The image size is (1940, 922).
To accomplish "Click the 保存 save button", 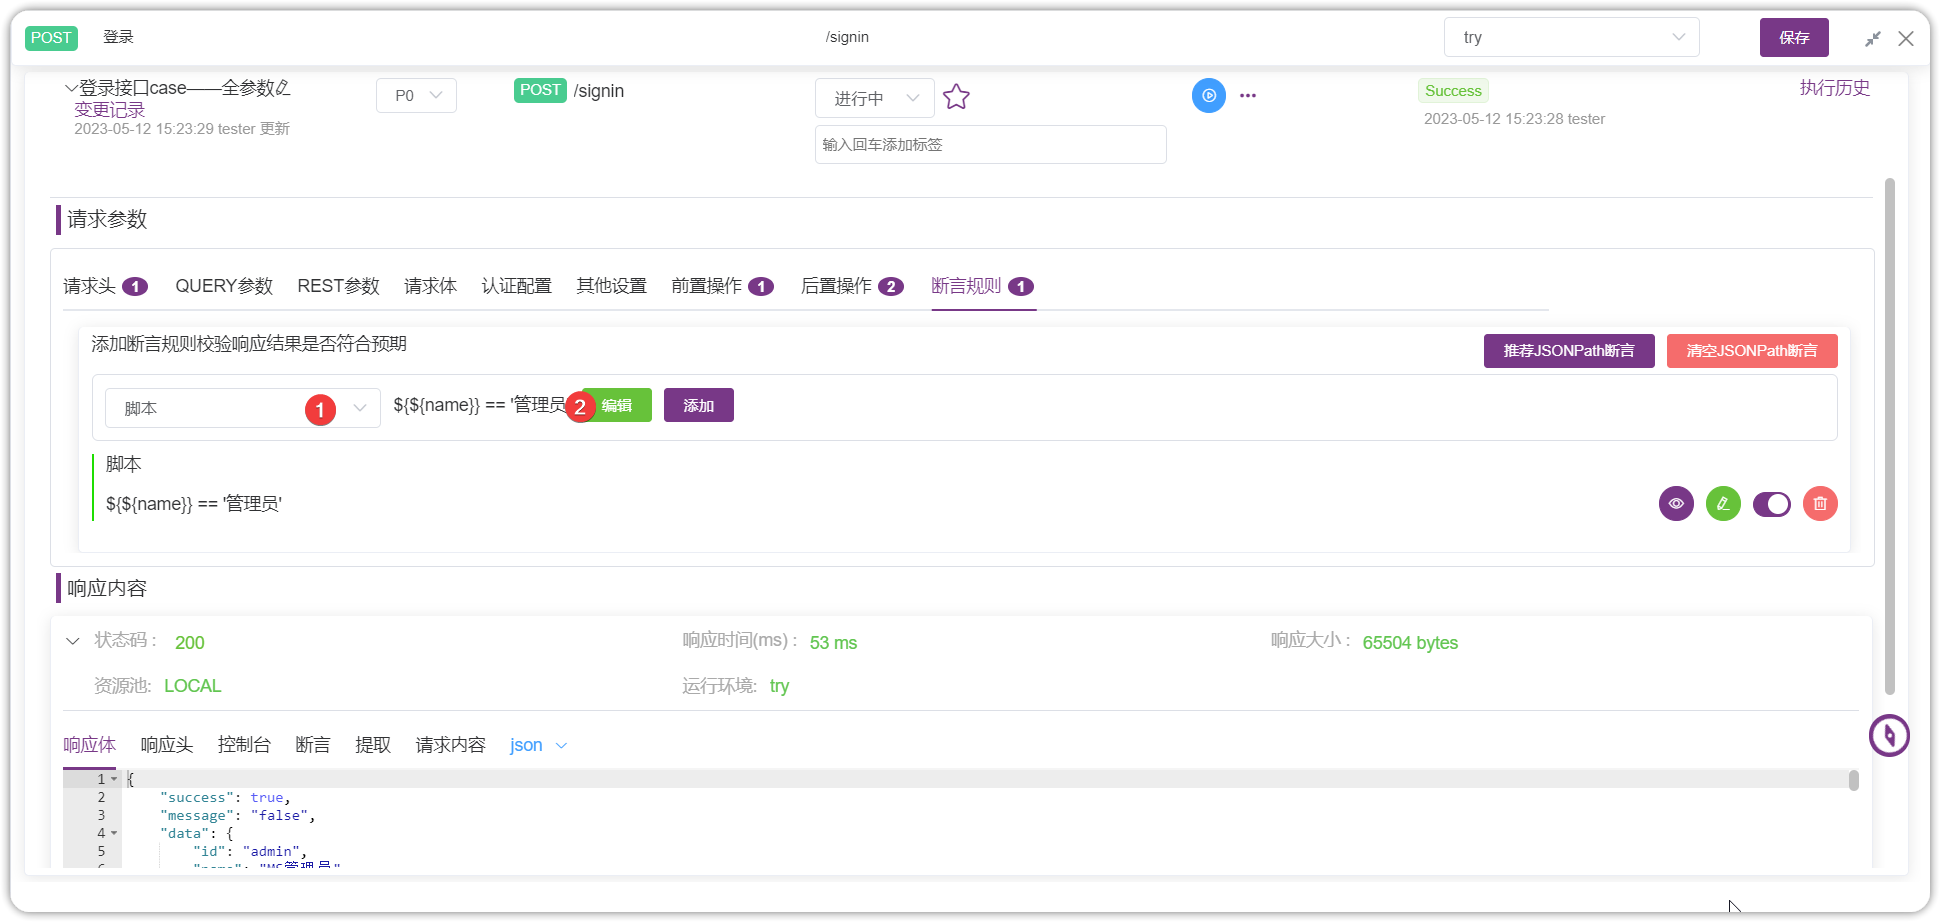I will pyautogui.click(x=1794, y=38).
